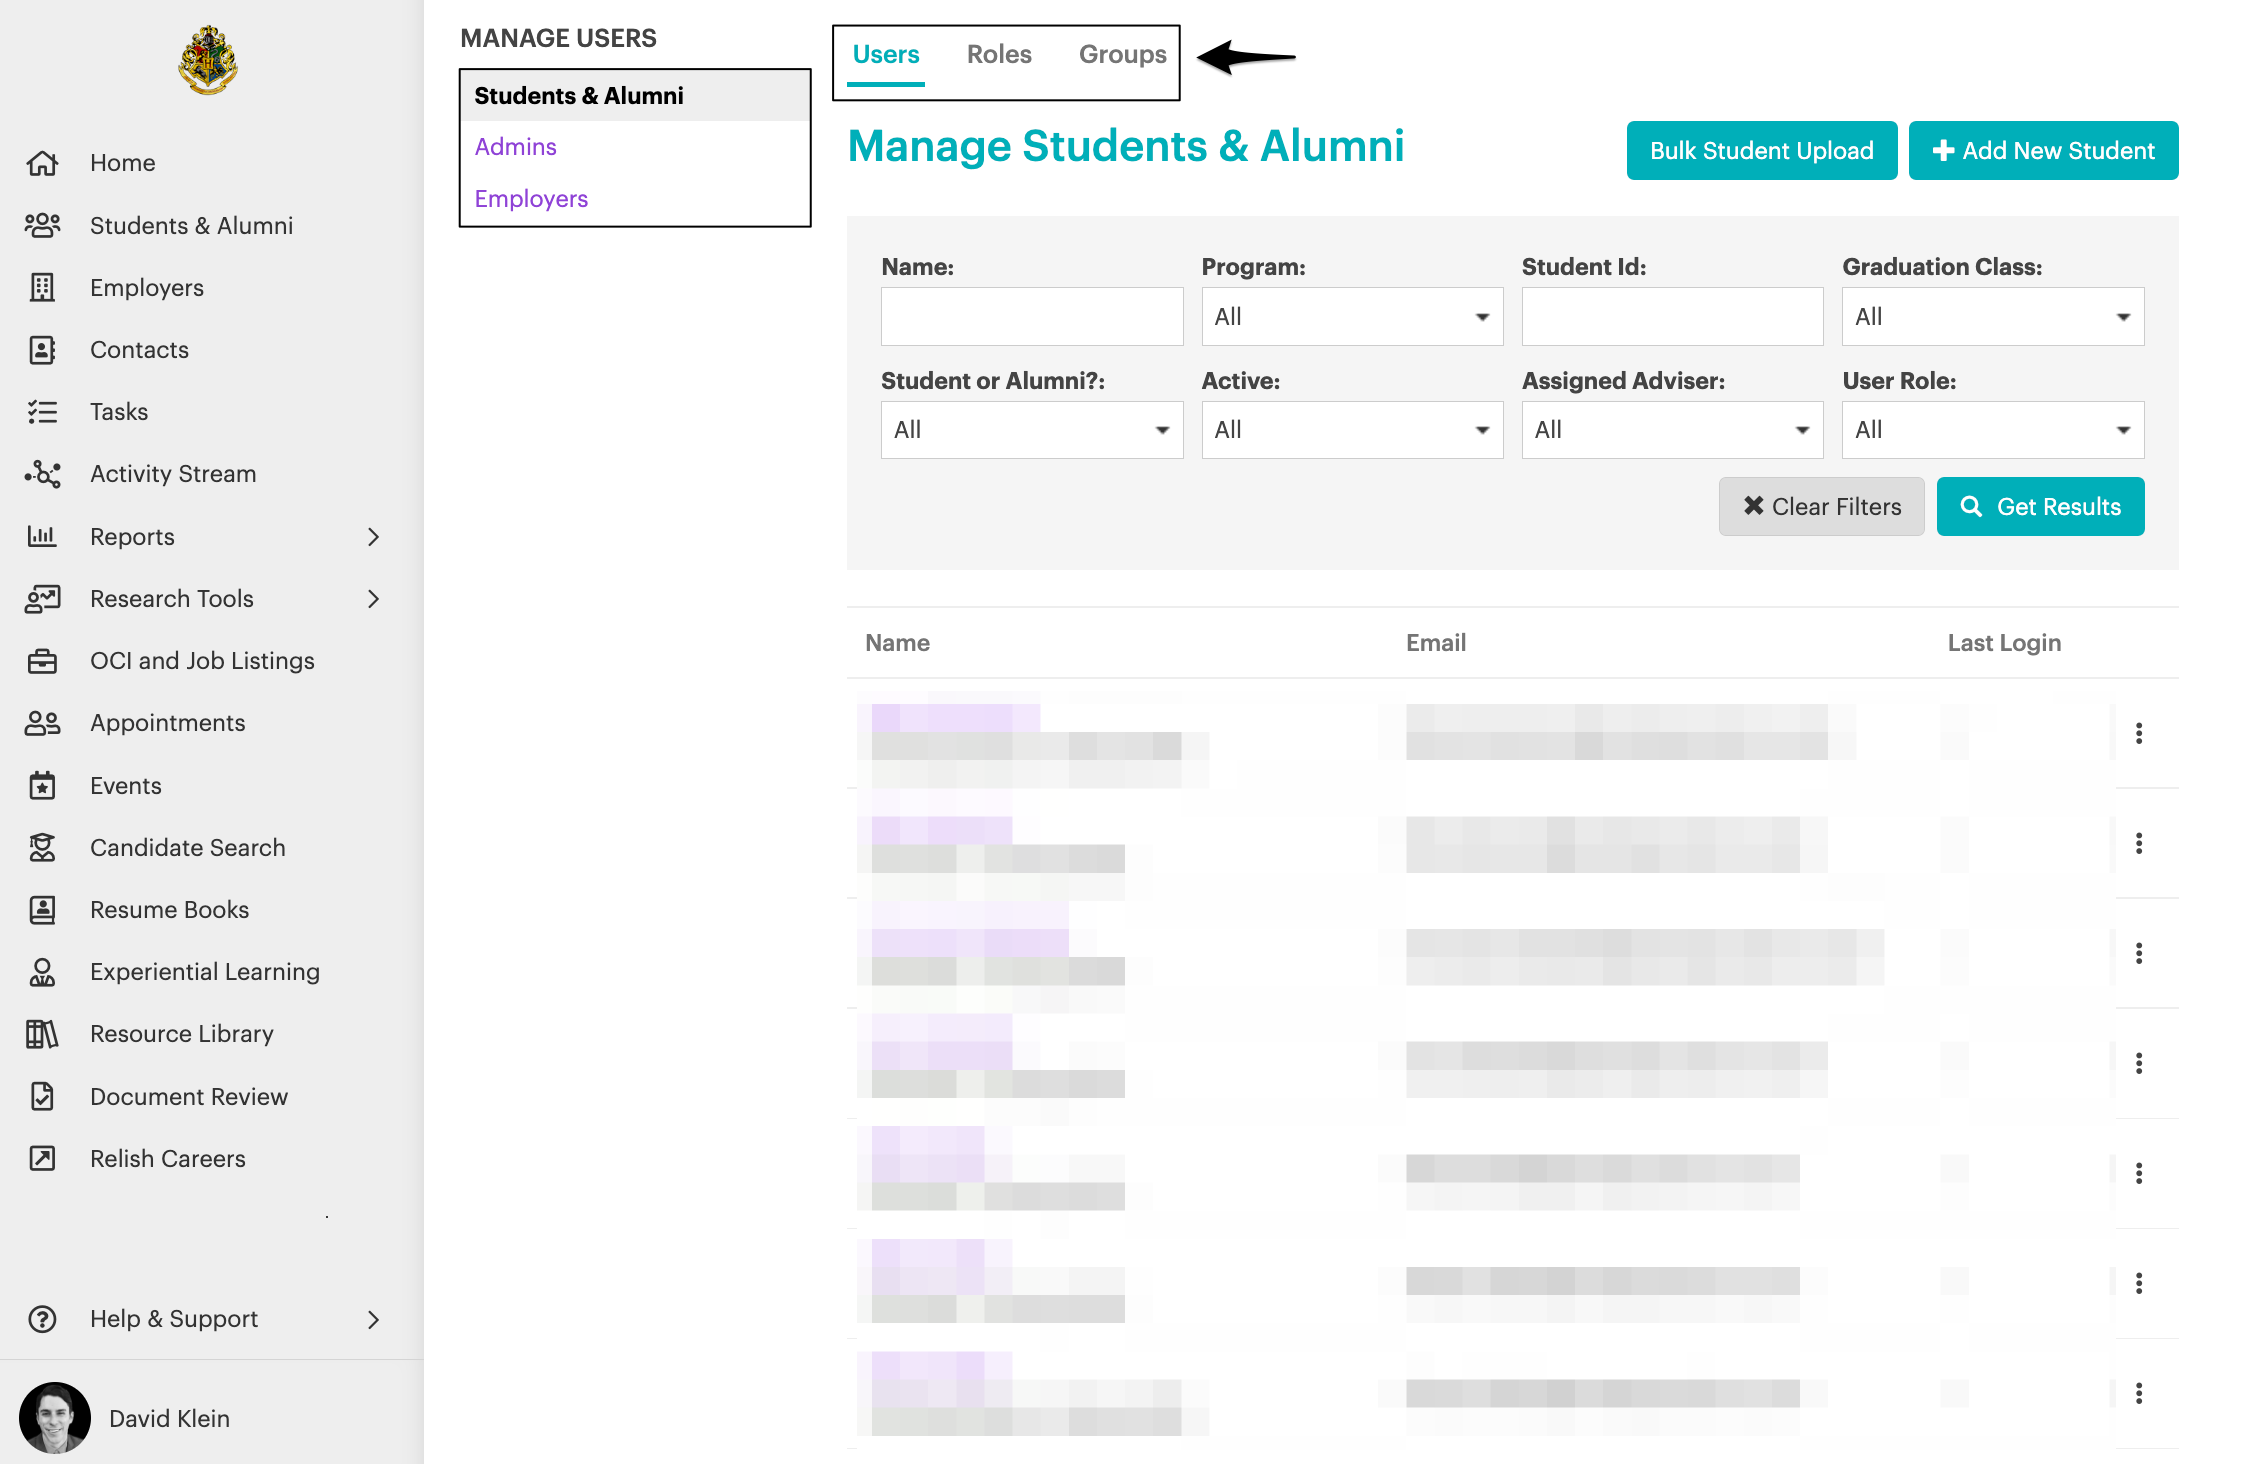The width and height of the screenshot is (2250, 1464).
Task: Open the last row's three-dot menu
Action: pyautogui.click(x=2139, y=1393)
